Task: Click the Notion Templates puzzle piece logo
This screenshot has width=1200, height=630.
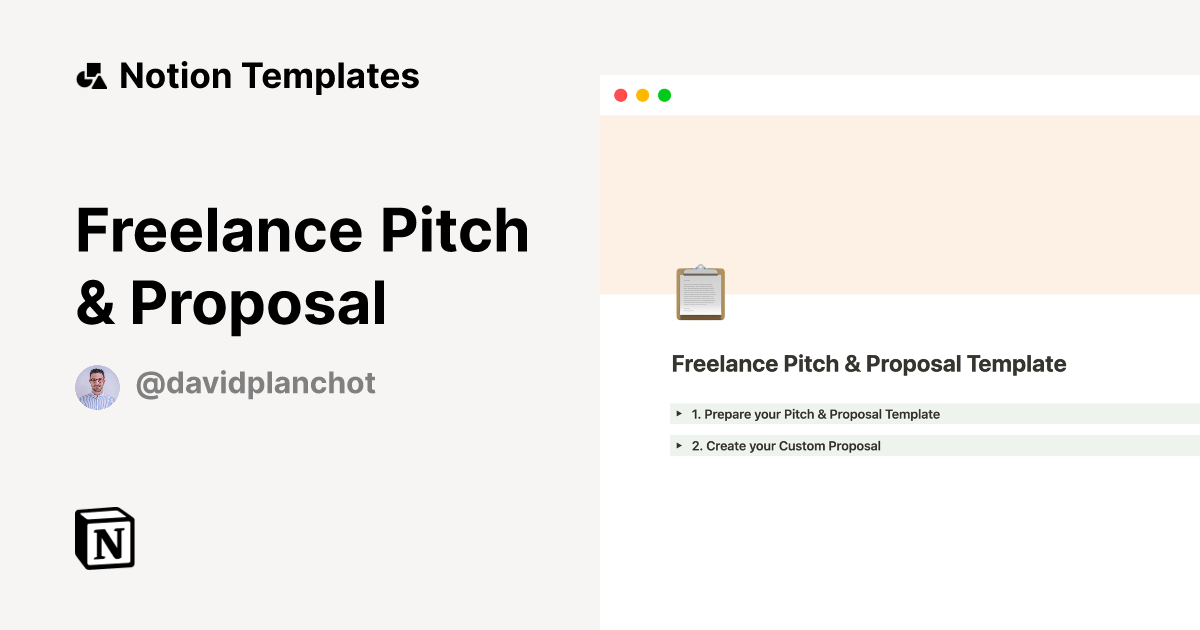Action: (92, 76)
